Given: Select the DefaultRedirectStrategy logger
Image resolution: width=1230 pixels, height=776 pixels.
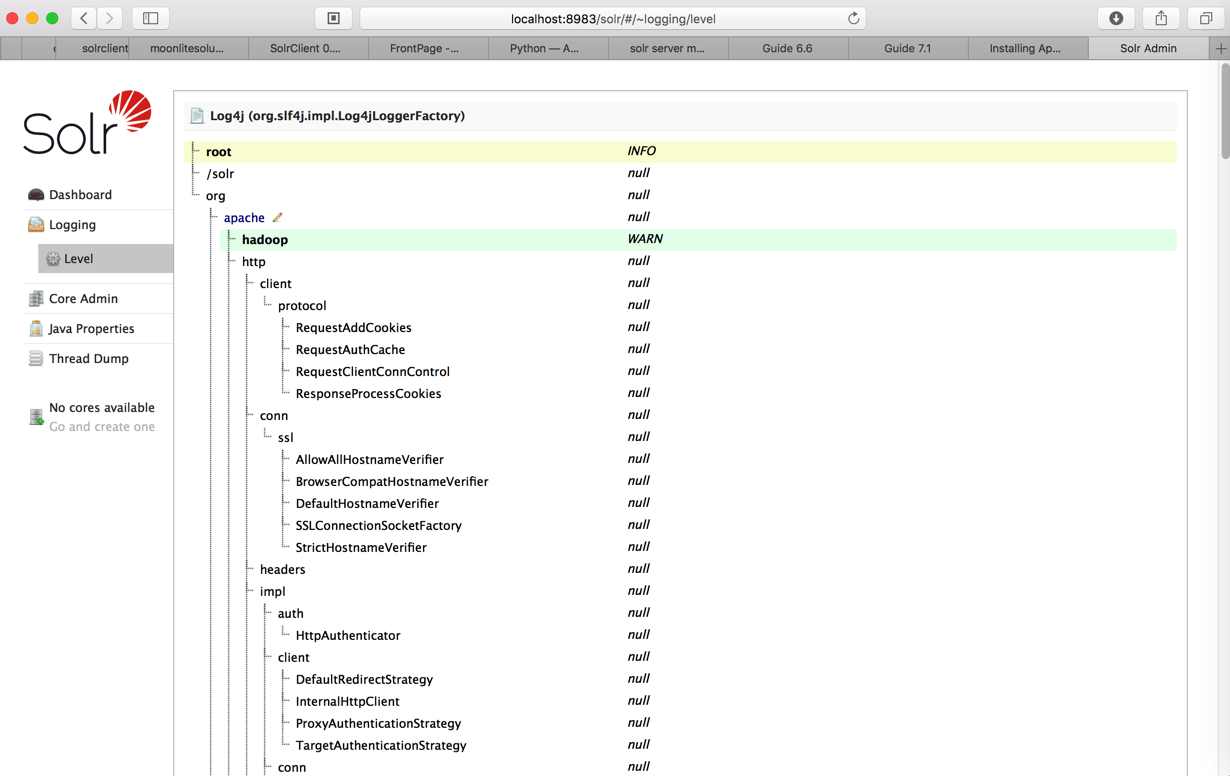Looking at the screenshot, I should click(365, 680).
